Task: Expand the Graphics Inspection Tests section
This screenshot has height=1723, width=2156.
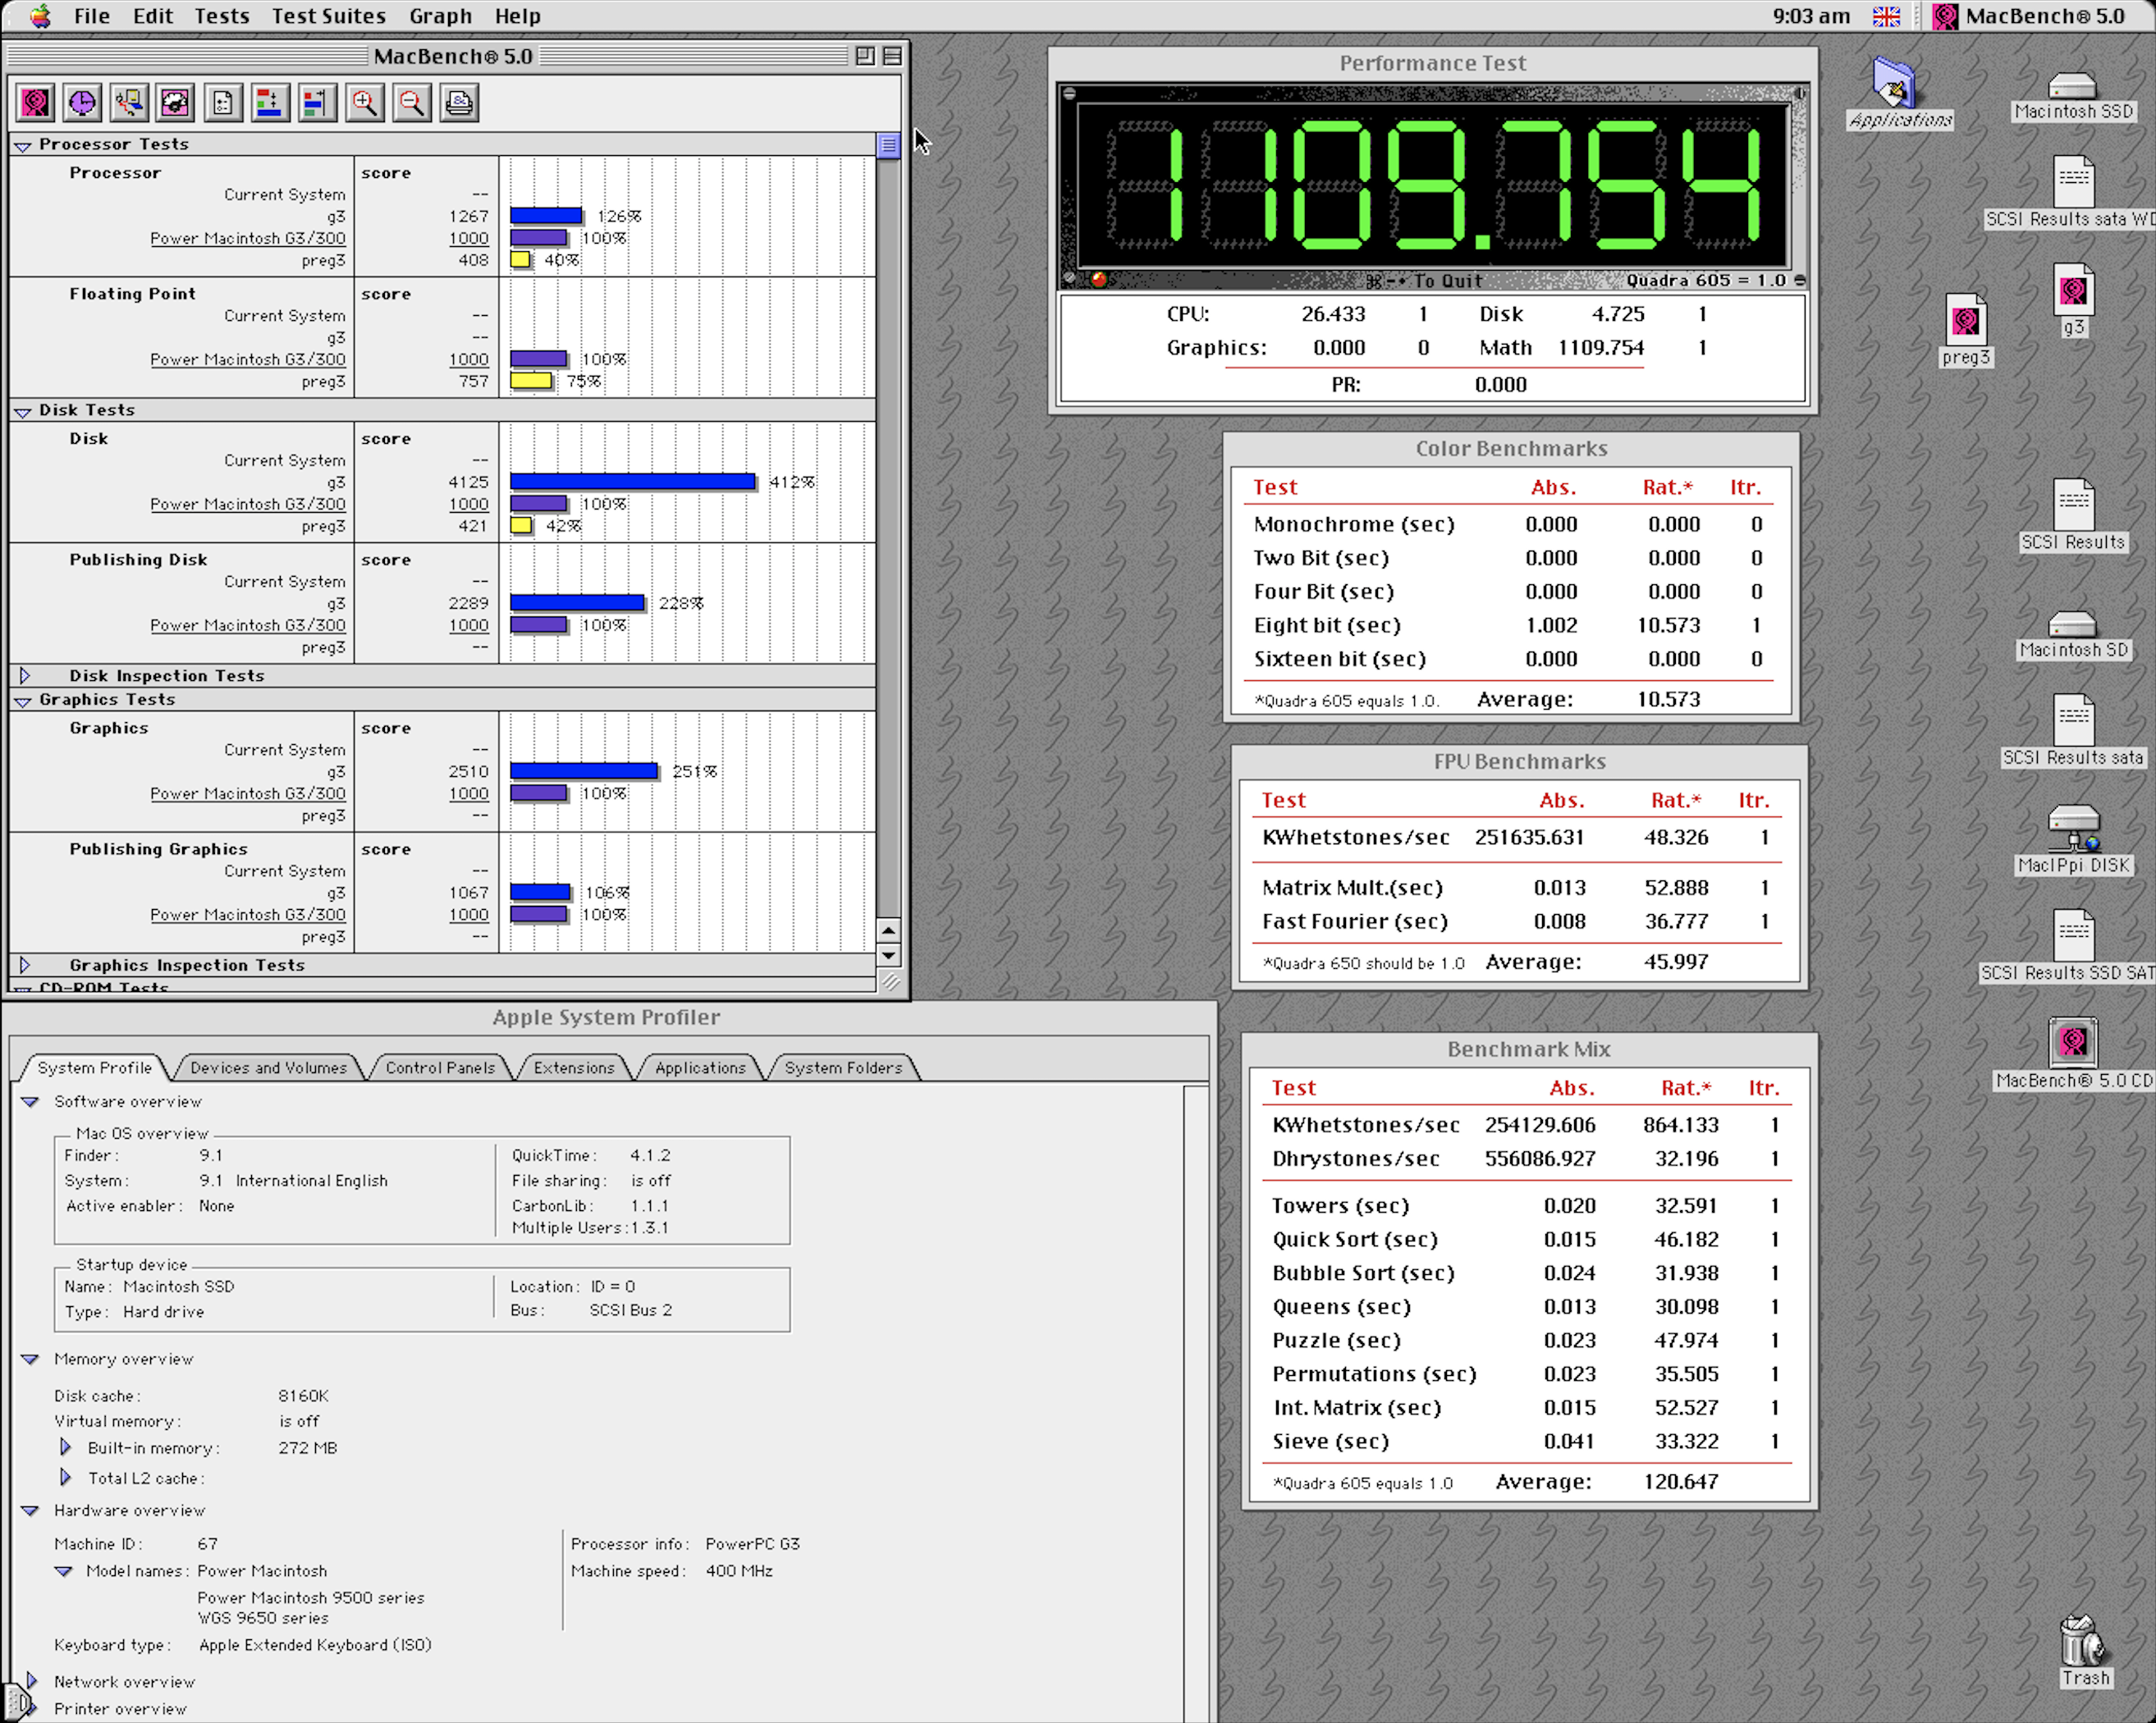Action: pos(25,965)
